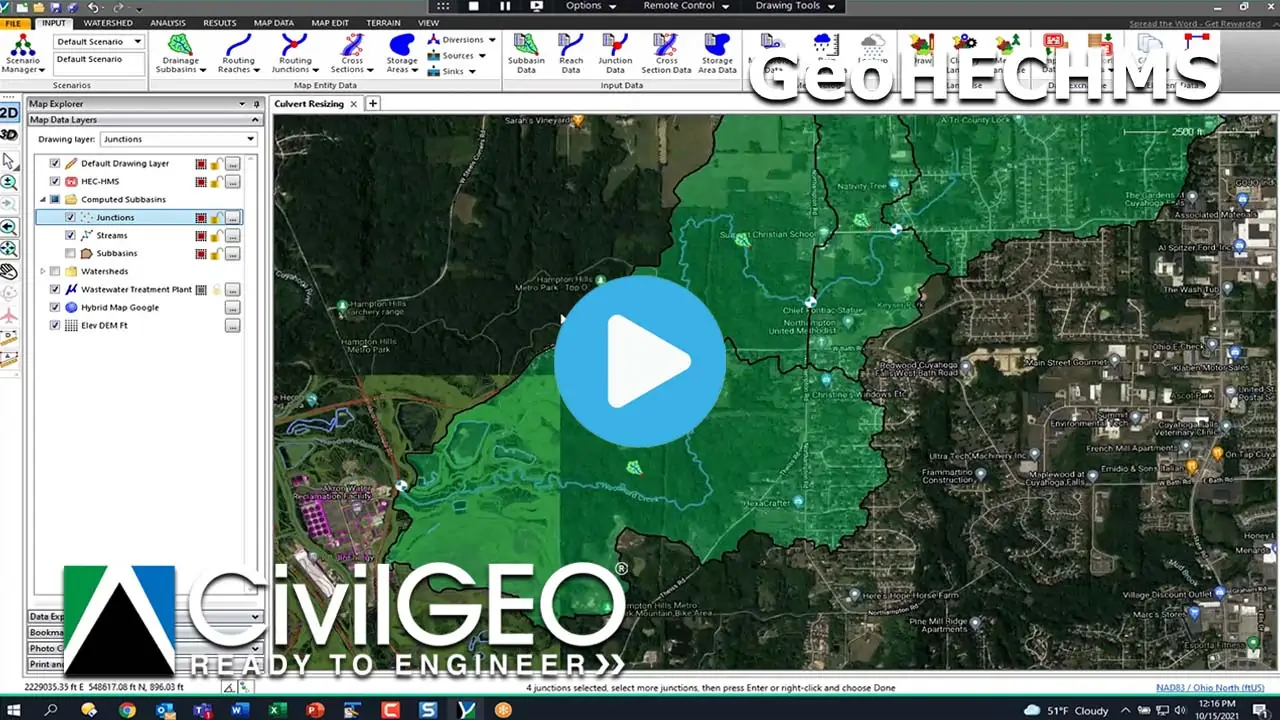
Task: Select the Pan hand tool
Action: [9, 271]
